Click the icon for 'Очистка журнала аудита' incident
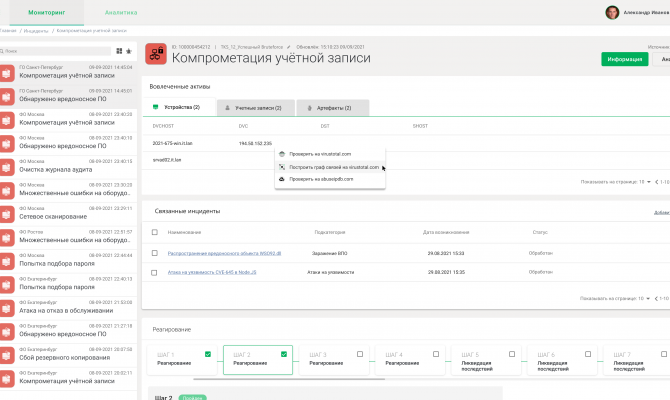Viewport: 670px width, 400px height. tap(8, 166)
